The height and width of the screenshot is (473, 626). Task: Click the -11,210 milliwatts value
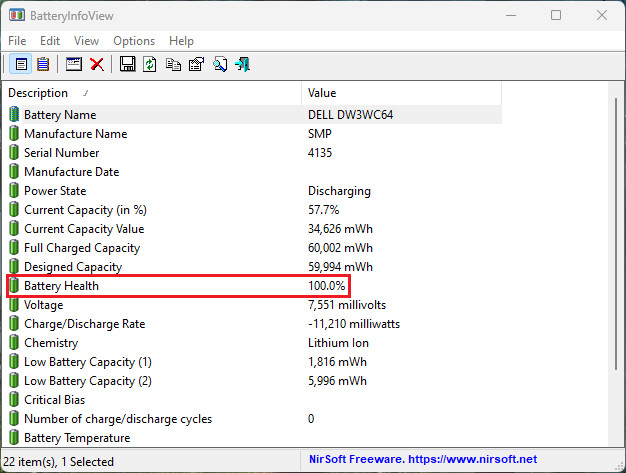[354, 324]
